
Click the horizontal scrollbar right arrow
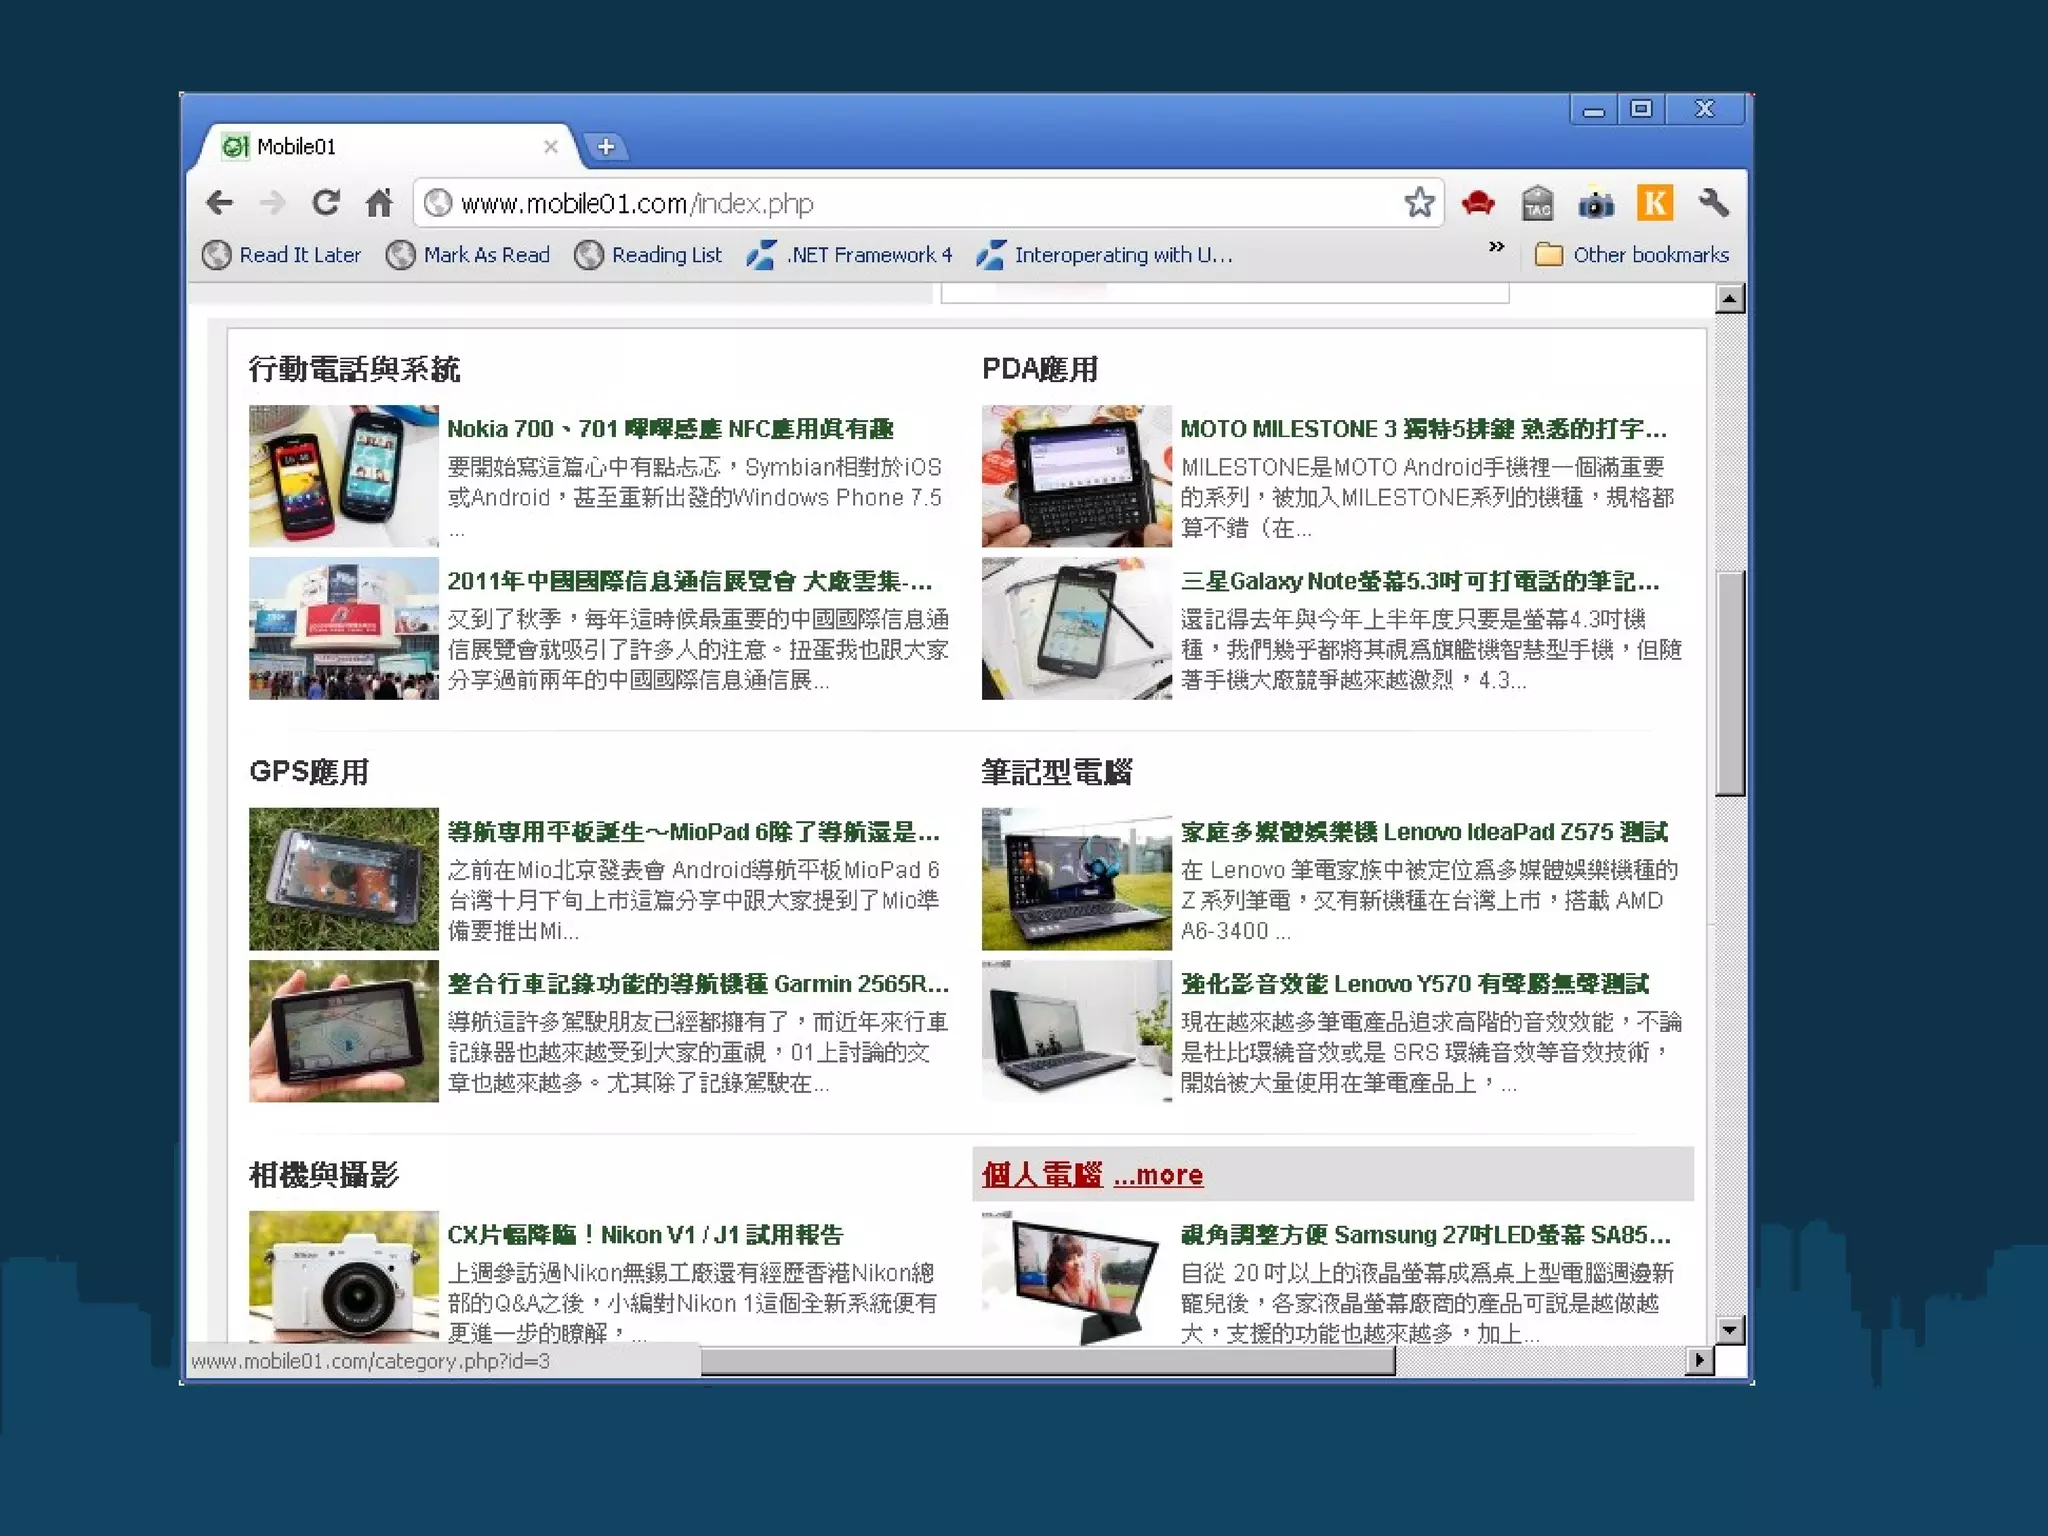click(1698, 1360)
